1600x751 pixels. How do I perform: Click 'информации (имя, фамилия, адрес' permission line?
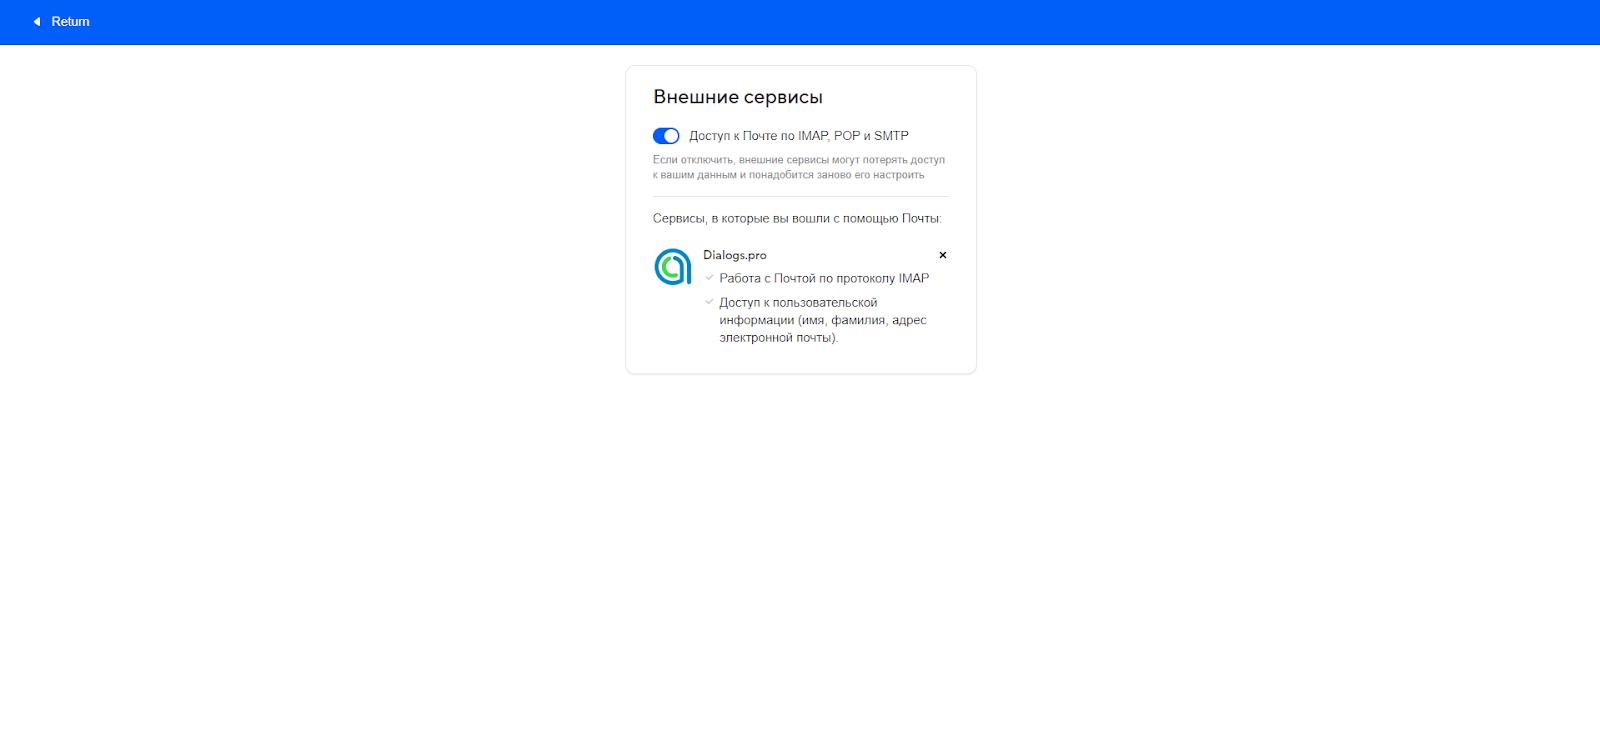click(x=822, y=320)
